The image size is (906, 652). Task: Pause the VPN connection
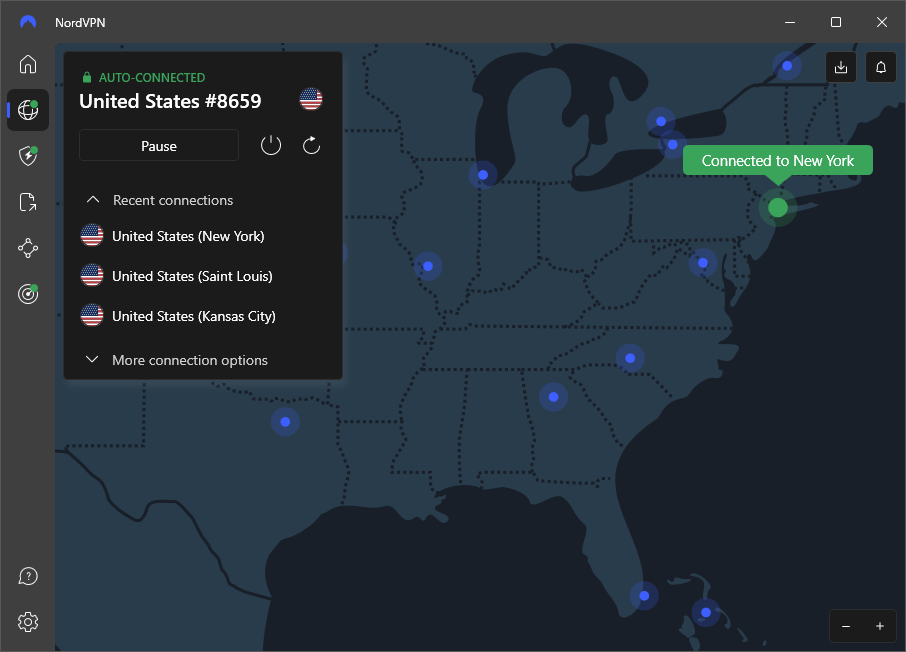pyautogui.click(x=159, y=146)
